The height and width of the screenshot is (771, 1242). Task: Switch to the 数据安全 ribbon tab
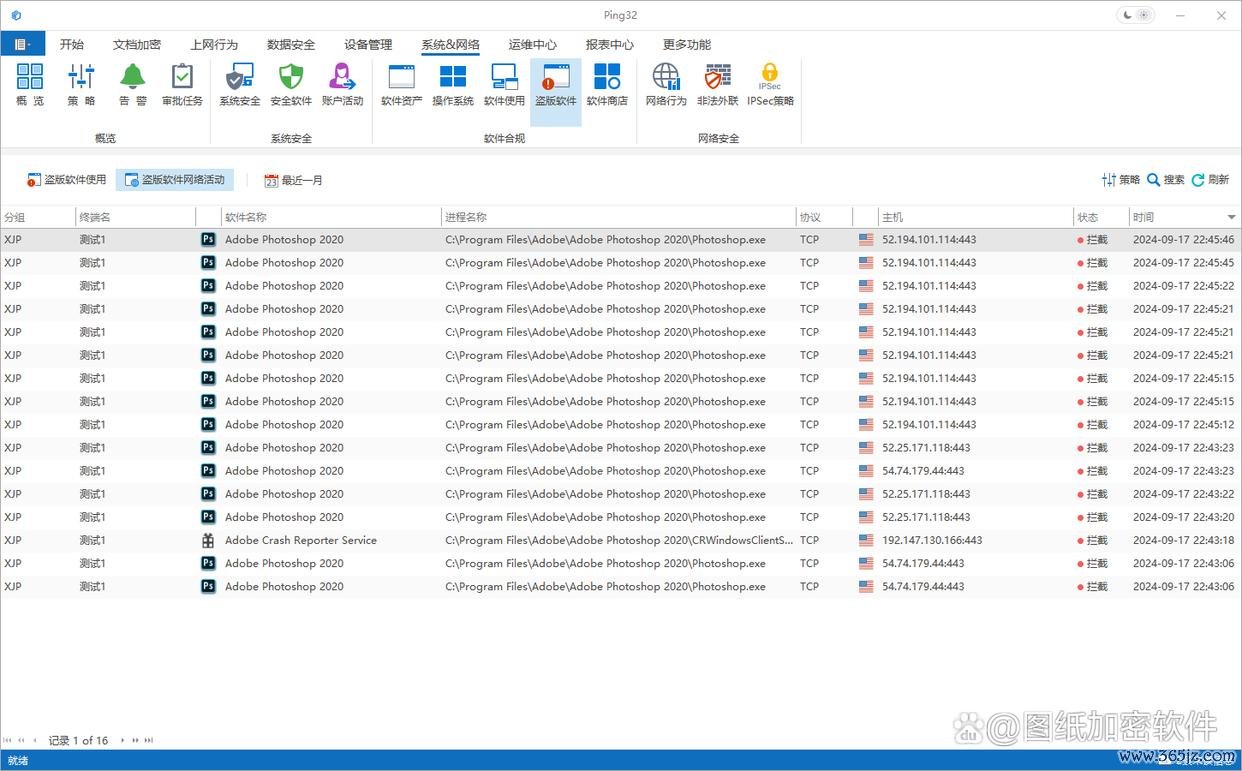[x=291, y=44]
